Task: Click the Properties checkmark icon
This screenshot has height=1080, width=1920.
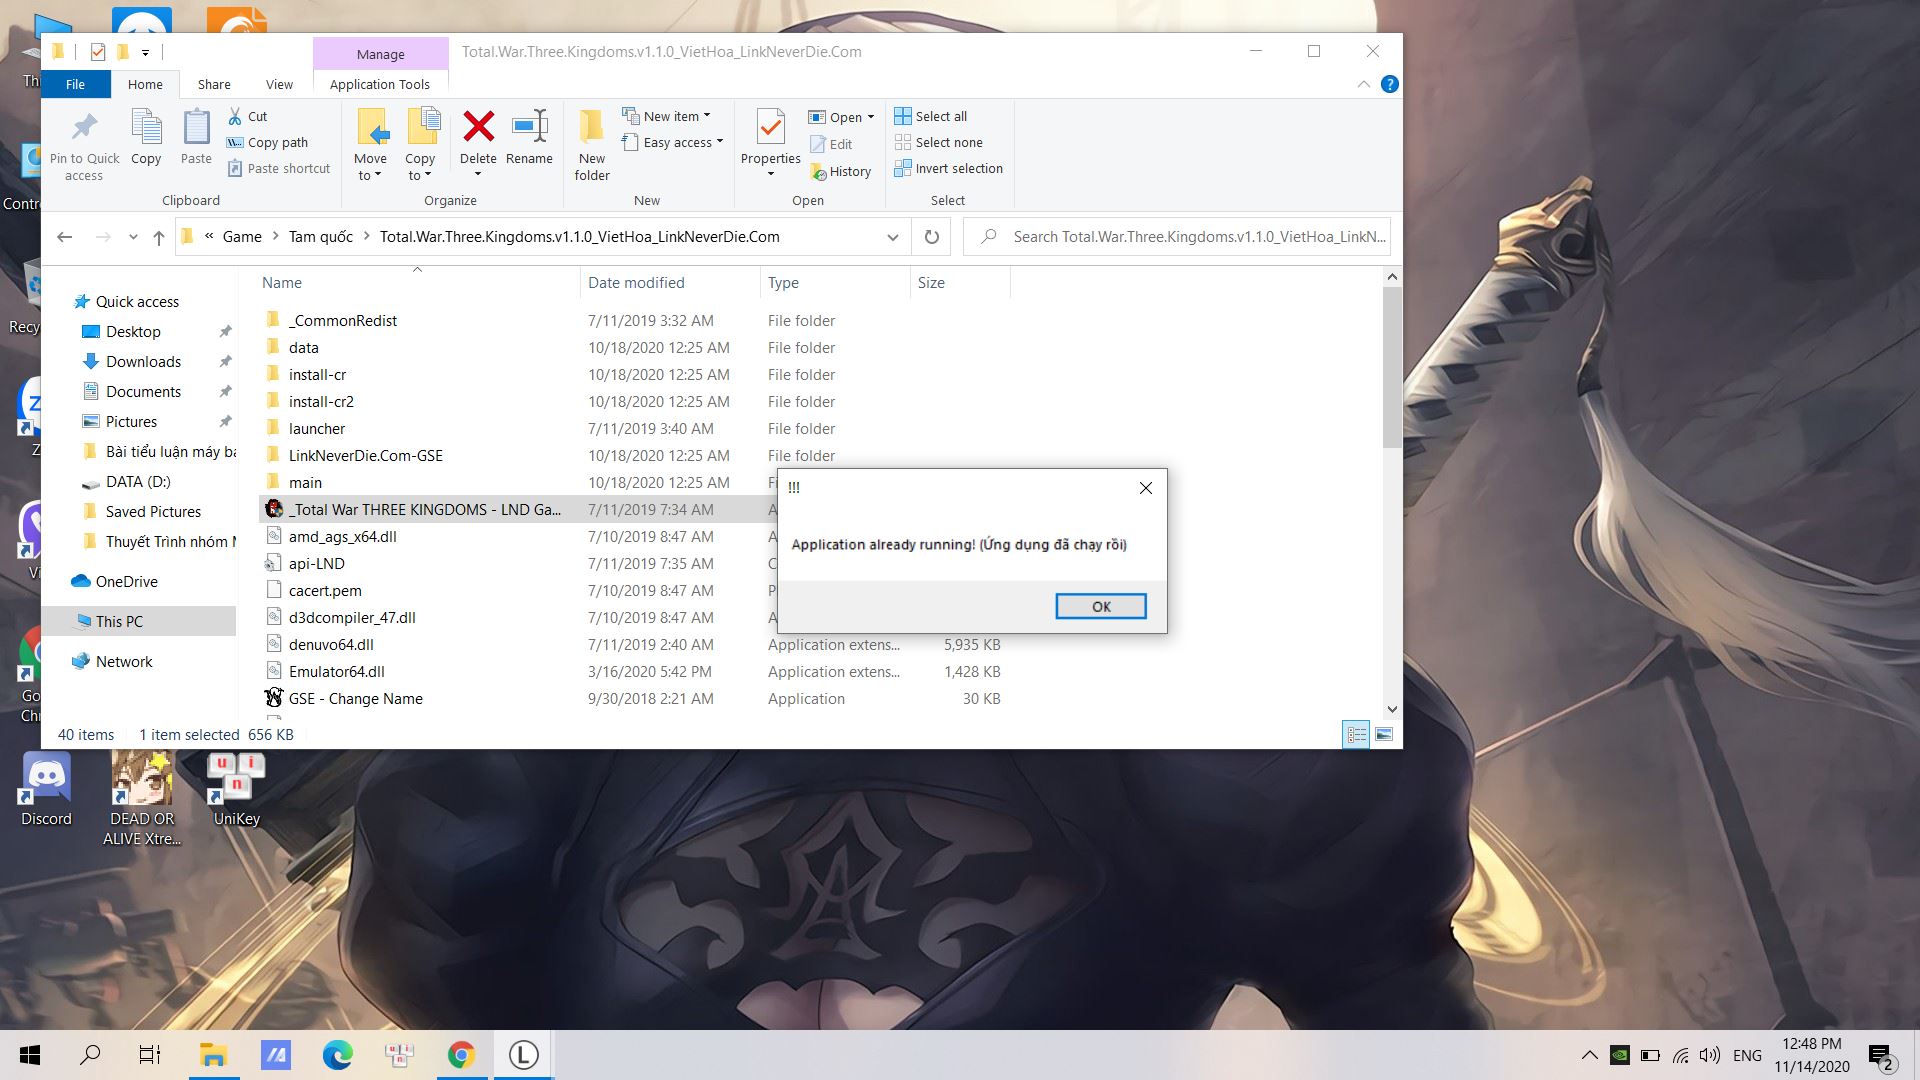Action: coord(770,127)
